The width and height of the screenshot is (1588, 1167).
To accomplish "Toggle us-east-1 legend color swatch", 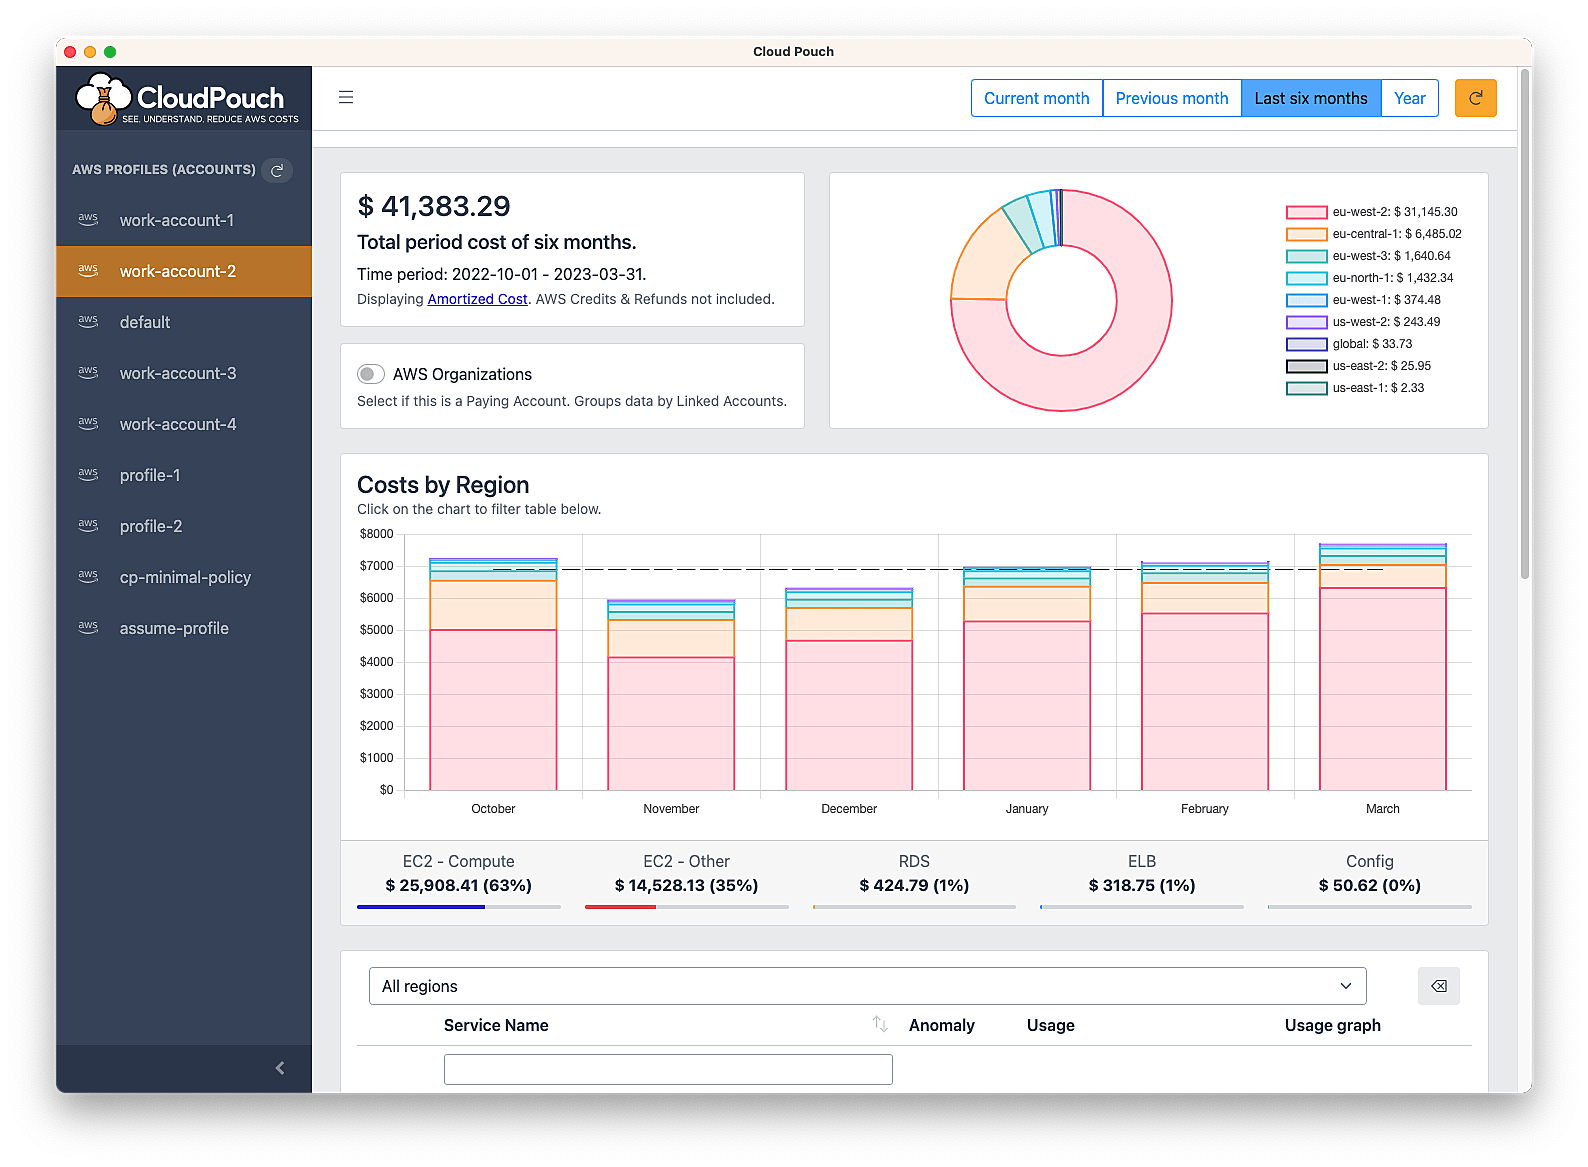I will pyautogui.click(x=1306, y=388).
